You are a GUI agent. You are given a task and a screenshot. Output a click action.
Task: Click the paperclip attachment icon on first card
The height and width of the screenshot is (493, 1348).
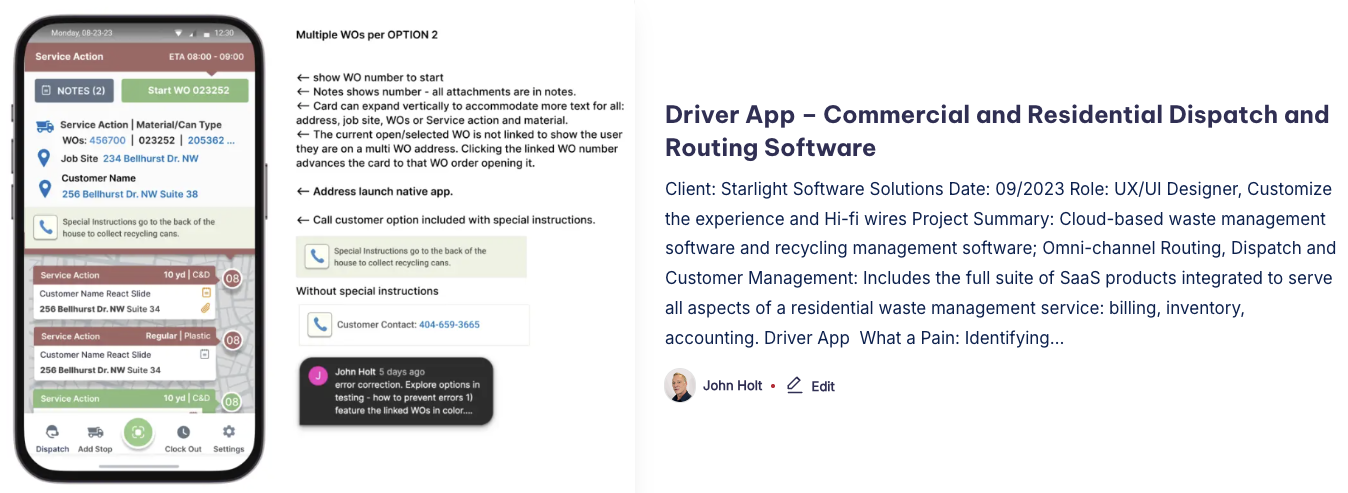pos(206,308)
